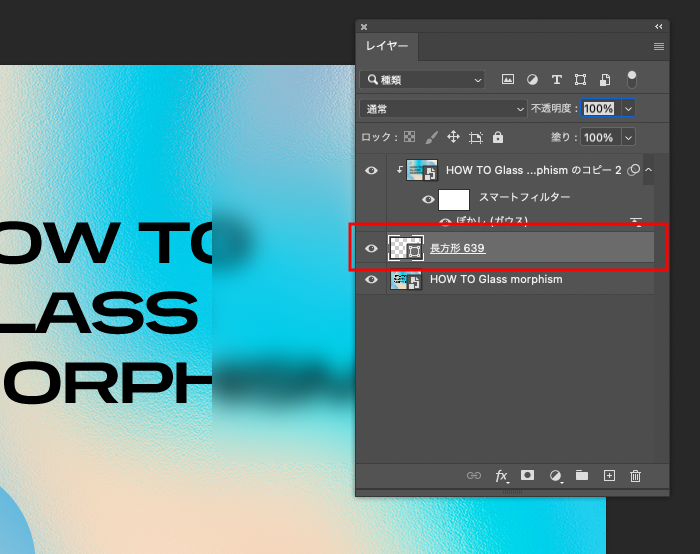Filter layers by adjustment layer icon
The height and width of the screenshot is (554, 700).
tap(532, 80)
